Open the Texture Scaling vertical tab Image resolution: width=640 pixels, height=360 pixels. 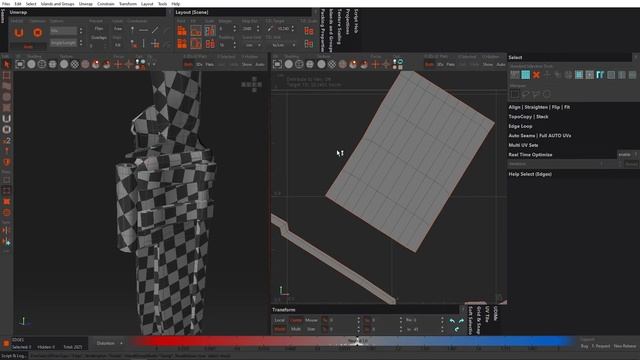coord(340,27)
